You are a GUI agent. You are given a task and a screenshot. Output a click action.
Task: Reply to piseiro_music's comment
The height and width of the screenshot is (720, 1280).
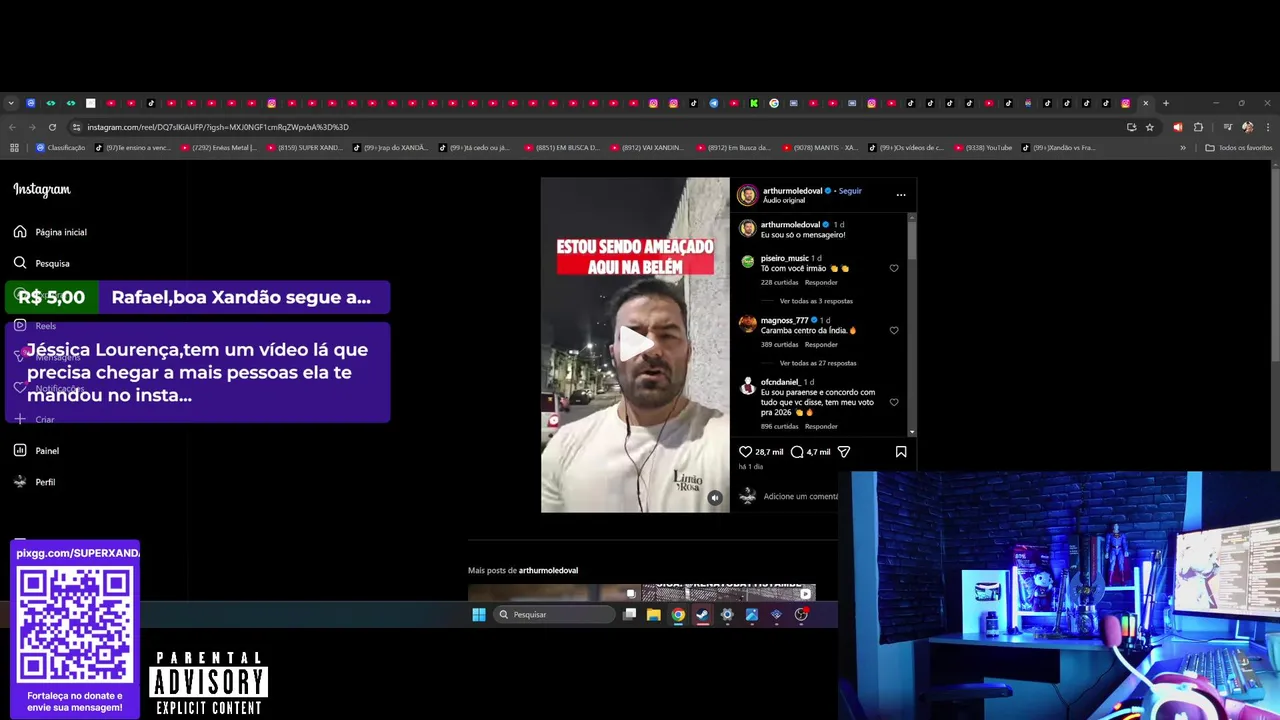(821, 283)
